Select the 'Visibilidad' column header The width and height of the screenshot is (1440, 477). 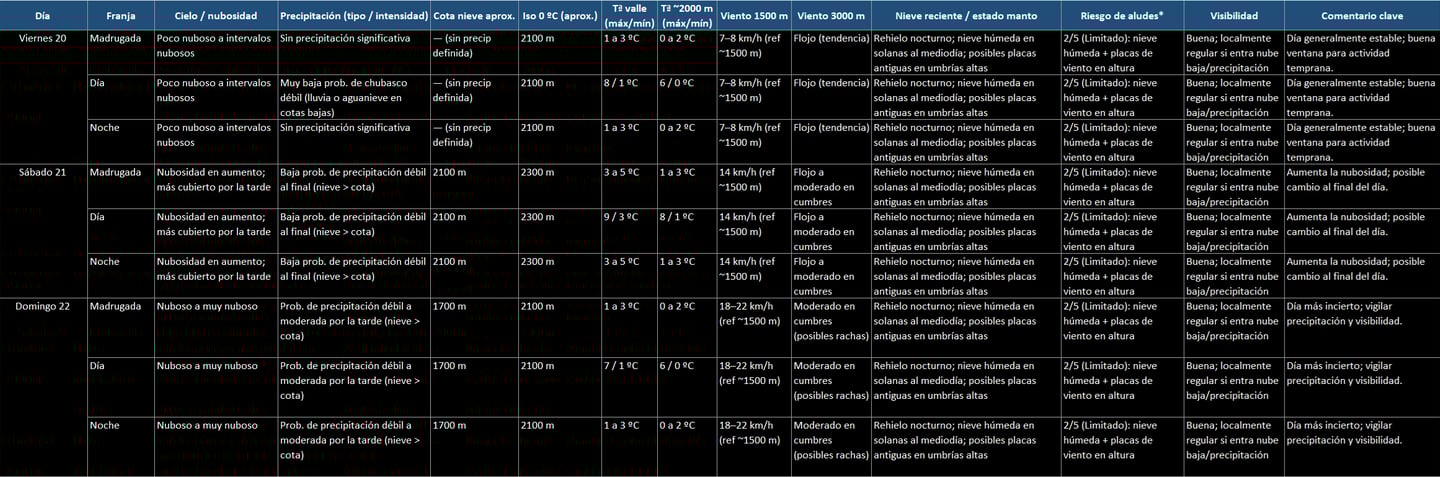[1234, 16]
